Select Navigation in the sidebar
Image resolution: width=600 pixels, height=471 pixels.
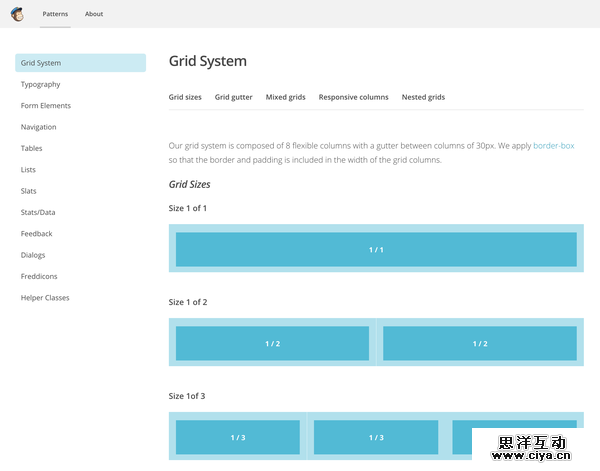(39, 127)
